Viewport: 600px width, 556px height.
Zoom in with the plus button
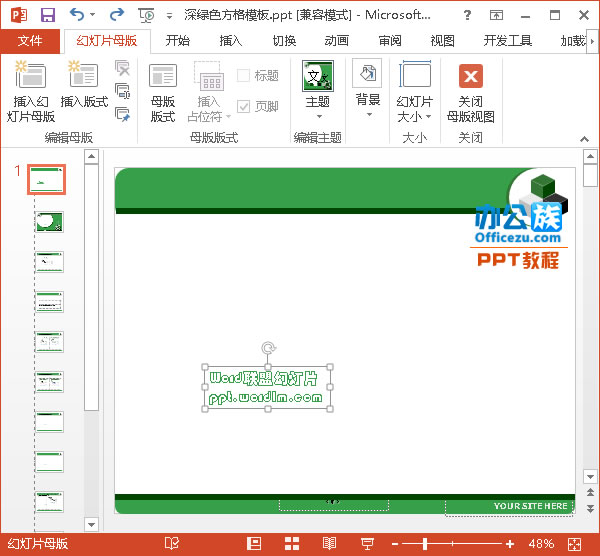coord(510,543)
